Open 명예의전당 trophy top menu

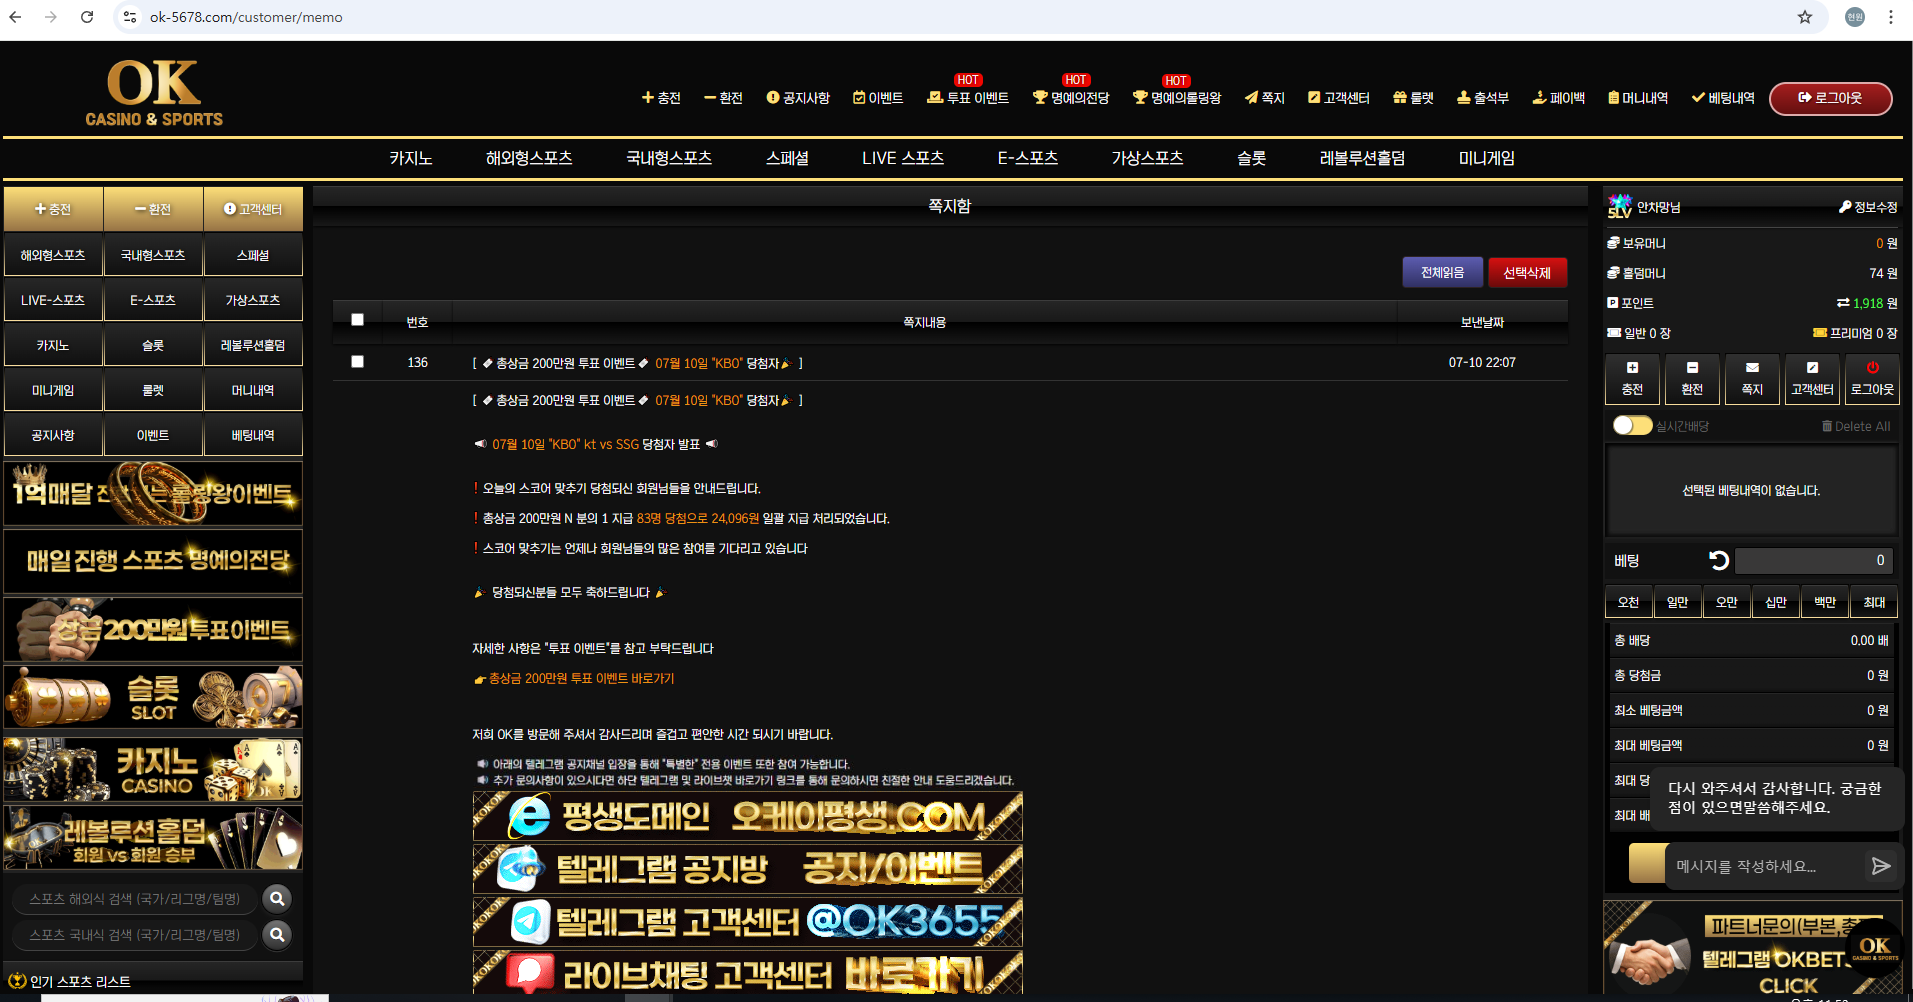[1071, 98]
